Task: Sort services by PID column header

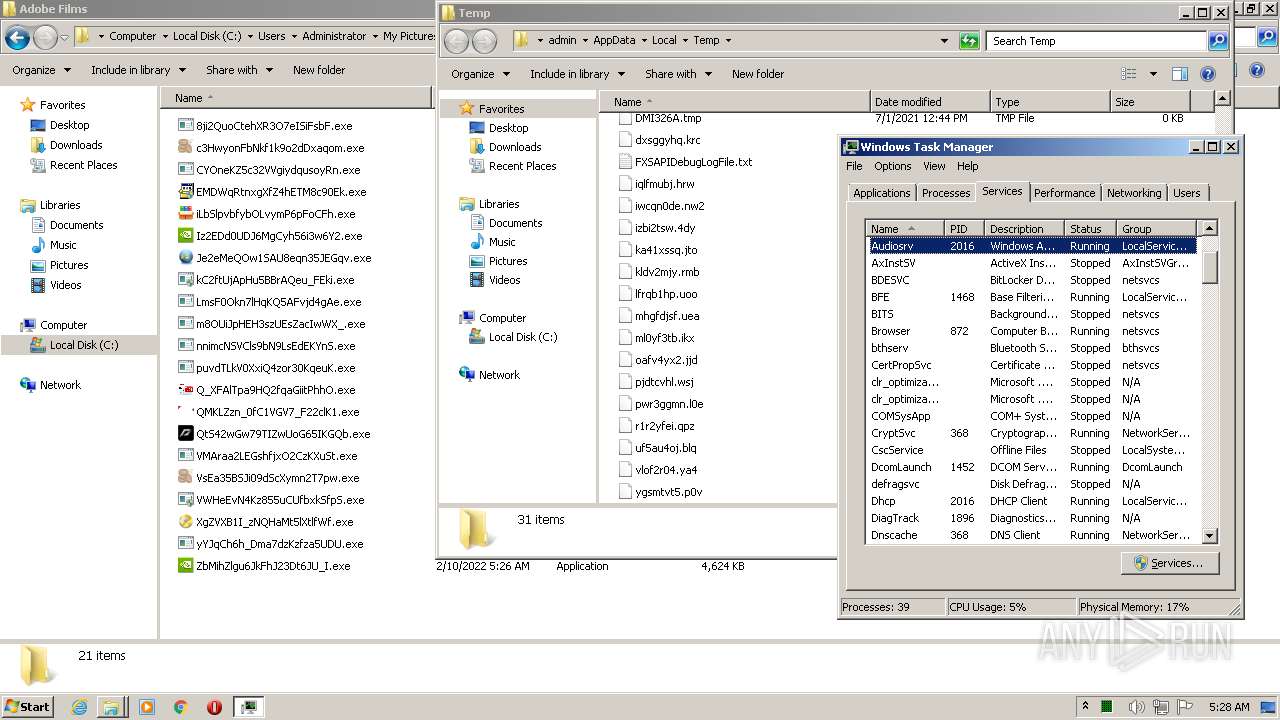Action: 964,229
